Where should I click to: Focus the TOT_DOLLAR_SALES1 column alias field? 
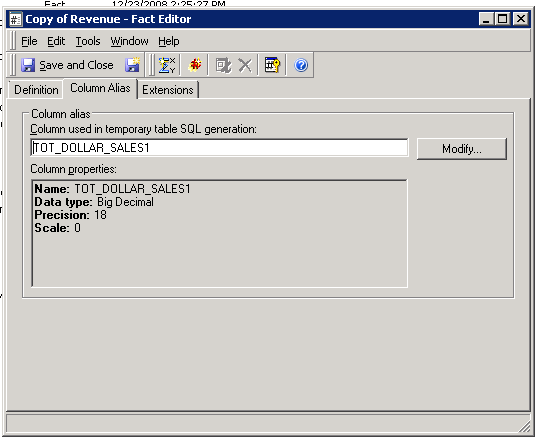(x=219, y=148)
